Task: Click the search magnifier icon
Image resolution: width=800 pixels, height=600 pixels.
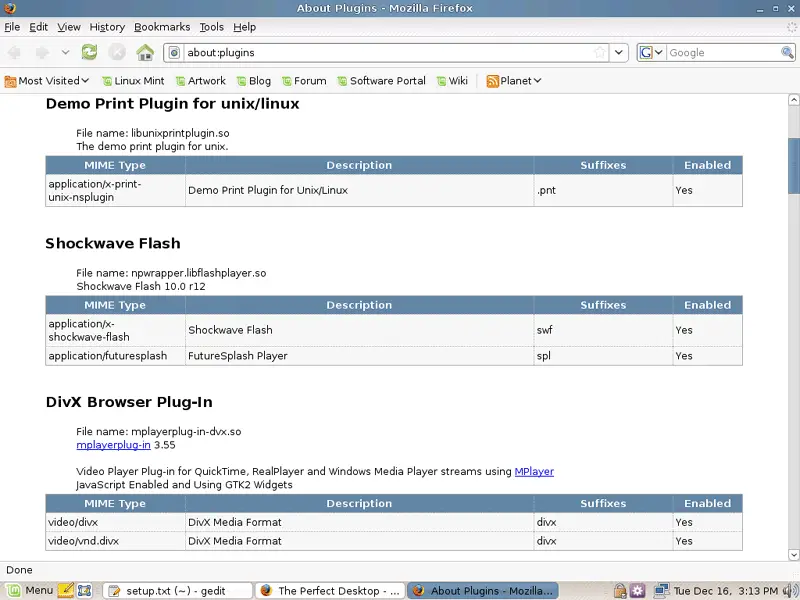Action: 787,52
